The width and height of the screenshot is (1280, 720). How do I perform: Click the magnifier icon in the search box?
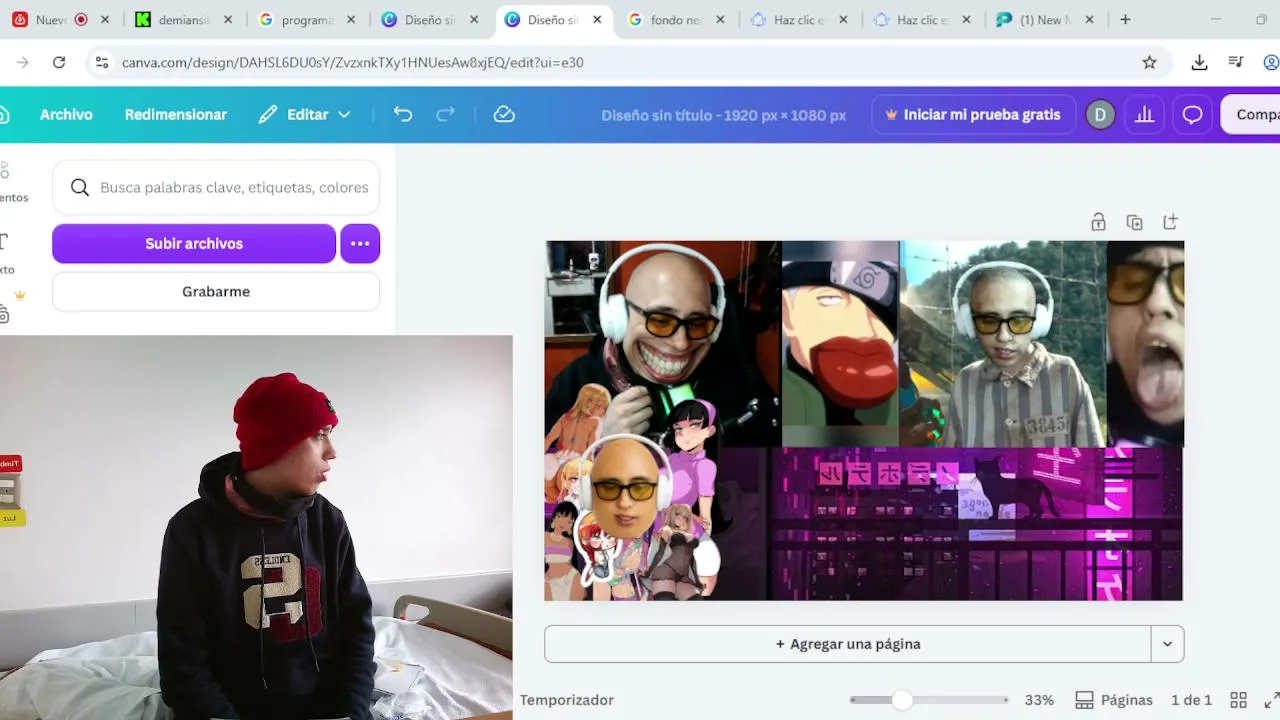click(x=80, y=187)
